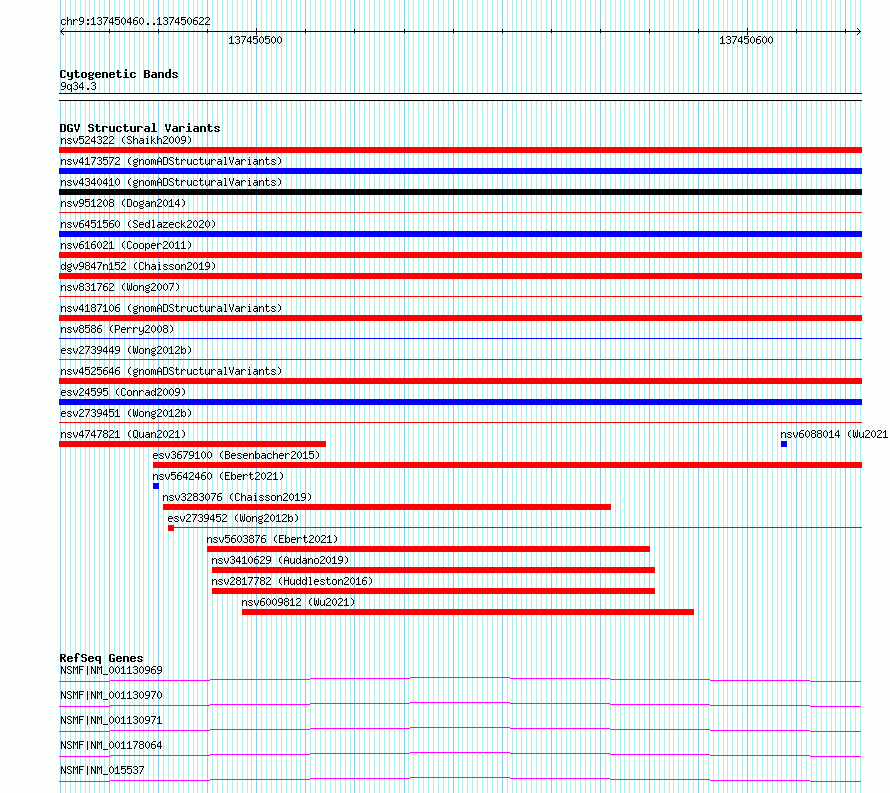
Task: Click the red bar under nsv3283076
Action: 387,507
